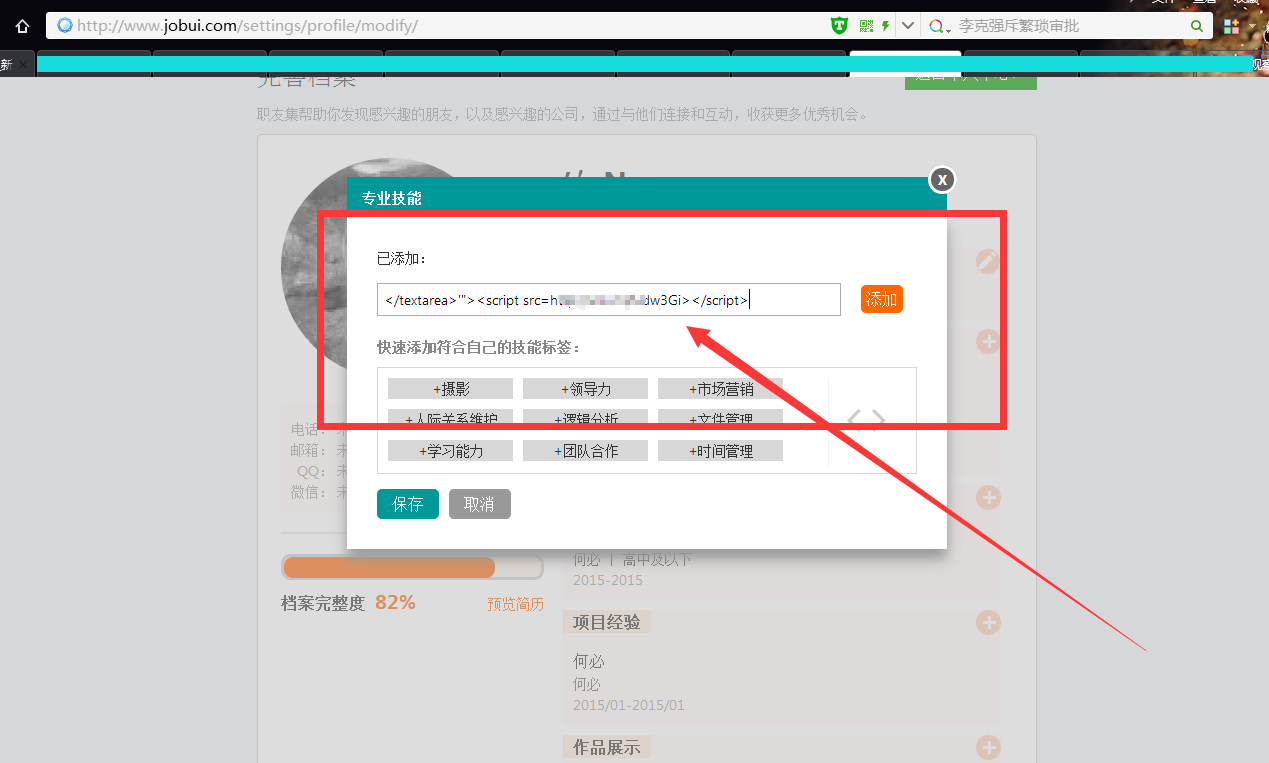The height and width of the screenshot is (763, 1269).
Task: Click the green lightning speed-mode icon
Action: coord(886,26)
